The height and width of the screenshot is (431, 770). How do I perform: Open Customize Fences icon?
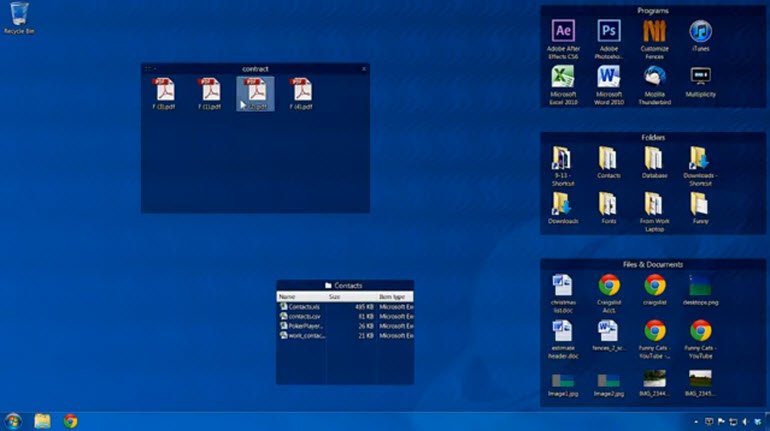[x=655, y=32]
